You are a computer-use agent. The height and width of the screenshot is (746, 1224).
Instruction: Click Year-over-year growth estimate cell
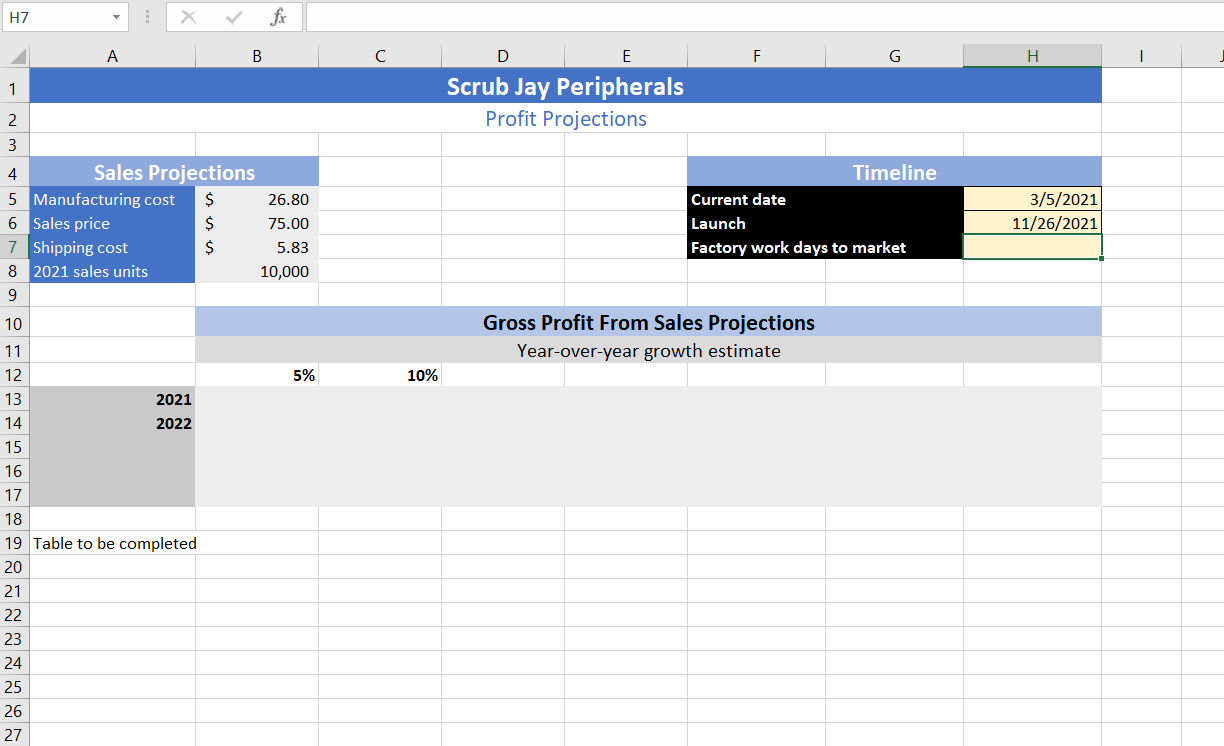[649, 351]
